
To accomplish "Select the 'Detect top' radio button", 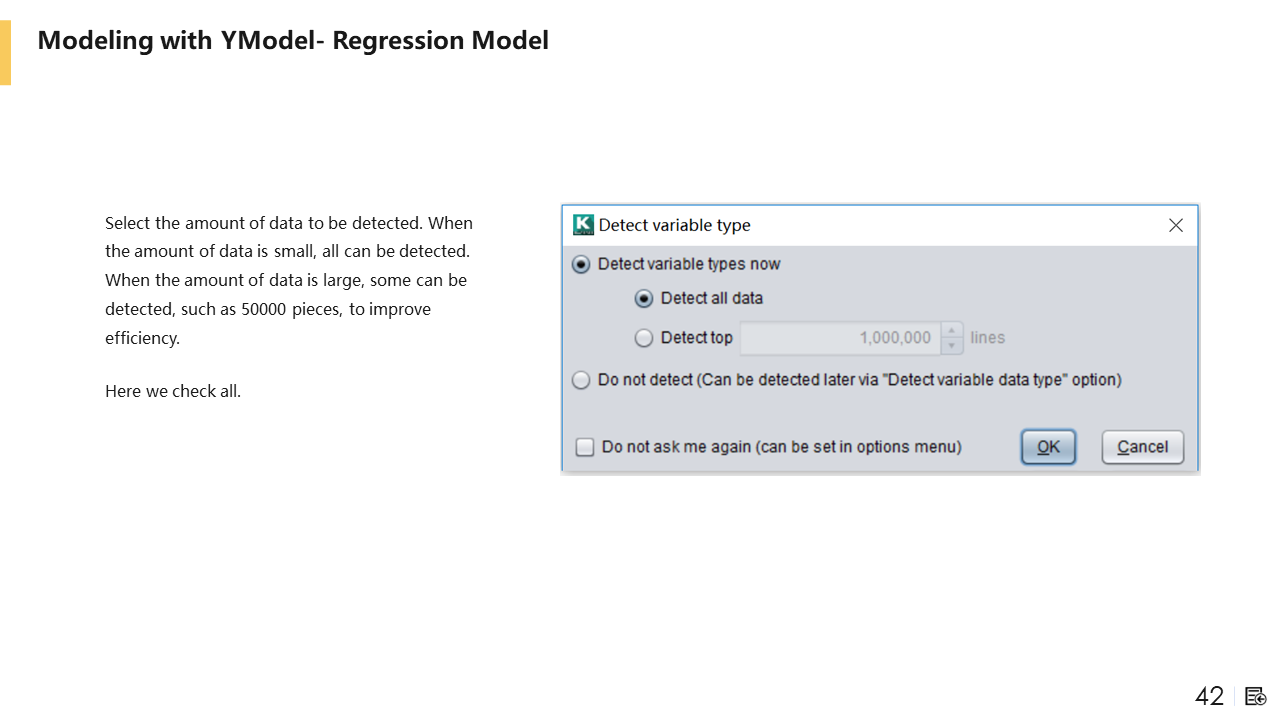I will pyautogui.click(x=644, y=338).
